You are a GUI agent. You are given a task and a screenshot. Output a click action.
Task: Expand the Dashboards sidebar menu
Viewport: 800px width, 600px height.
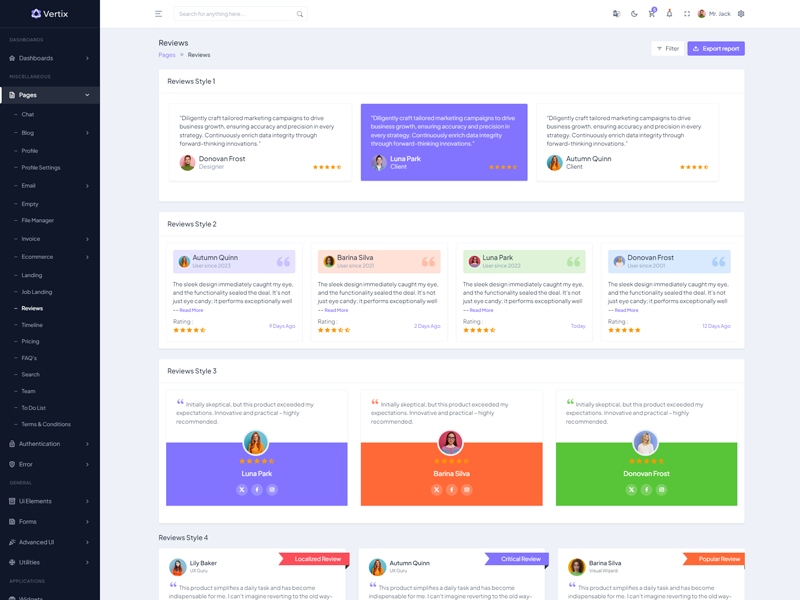tap(50, 58)
